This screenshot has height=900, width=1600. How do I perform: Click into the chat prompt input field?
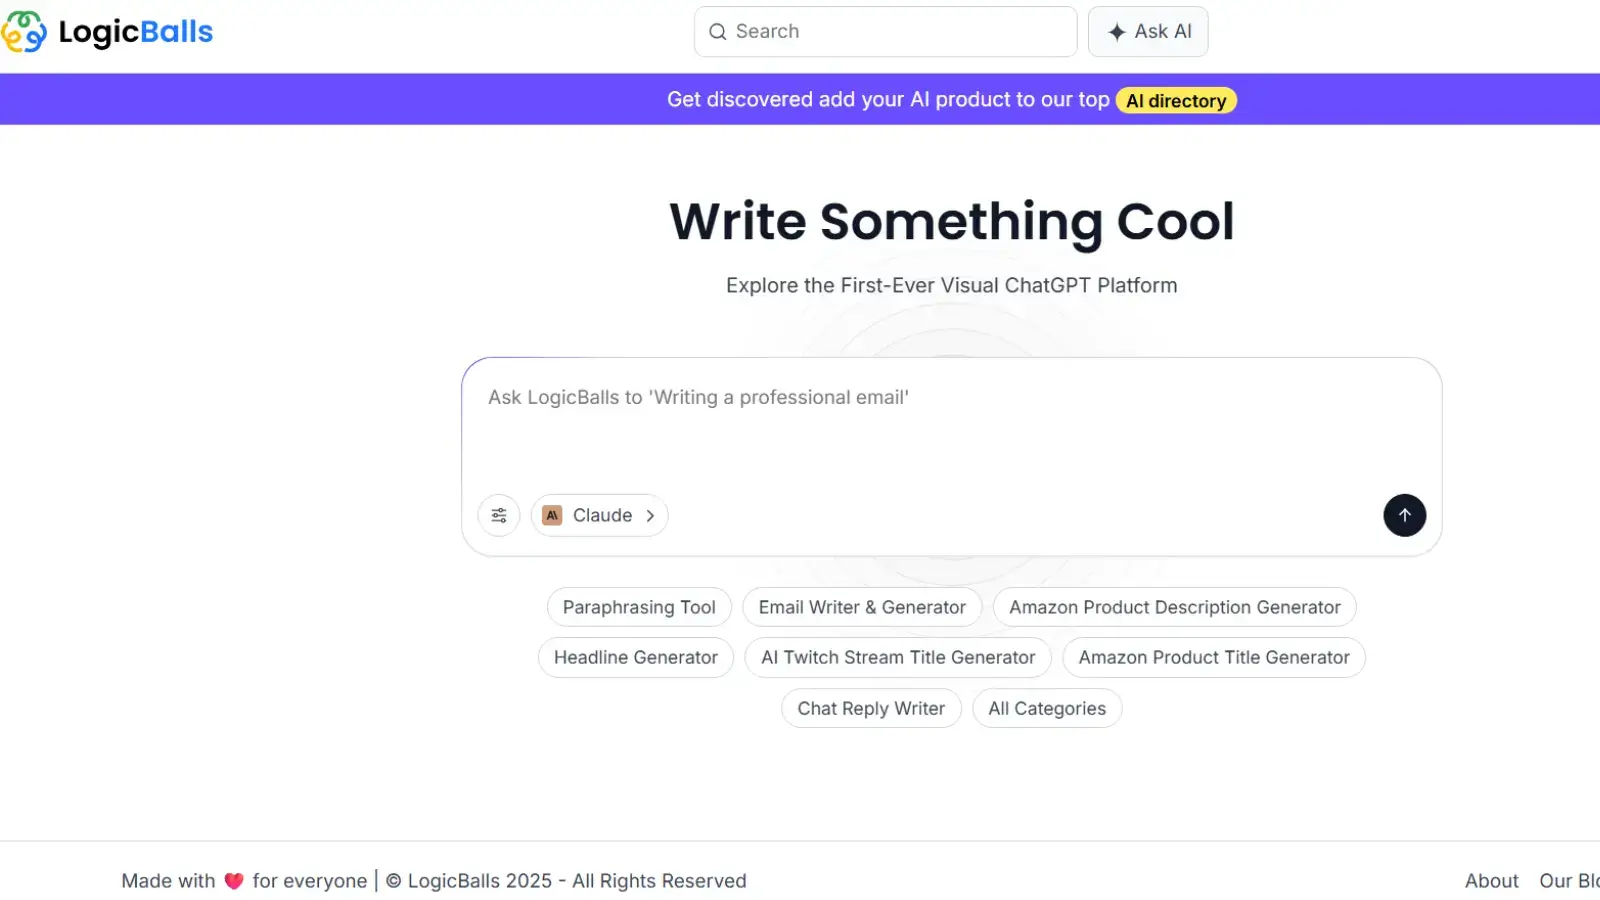(x=950, y=420)
